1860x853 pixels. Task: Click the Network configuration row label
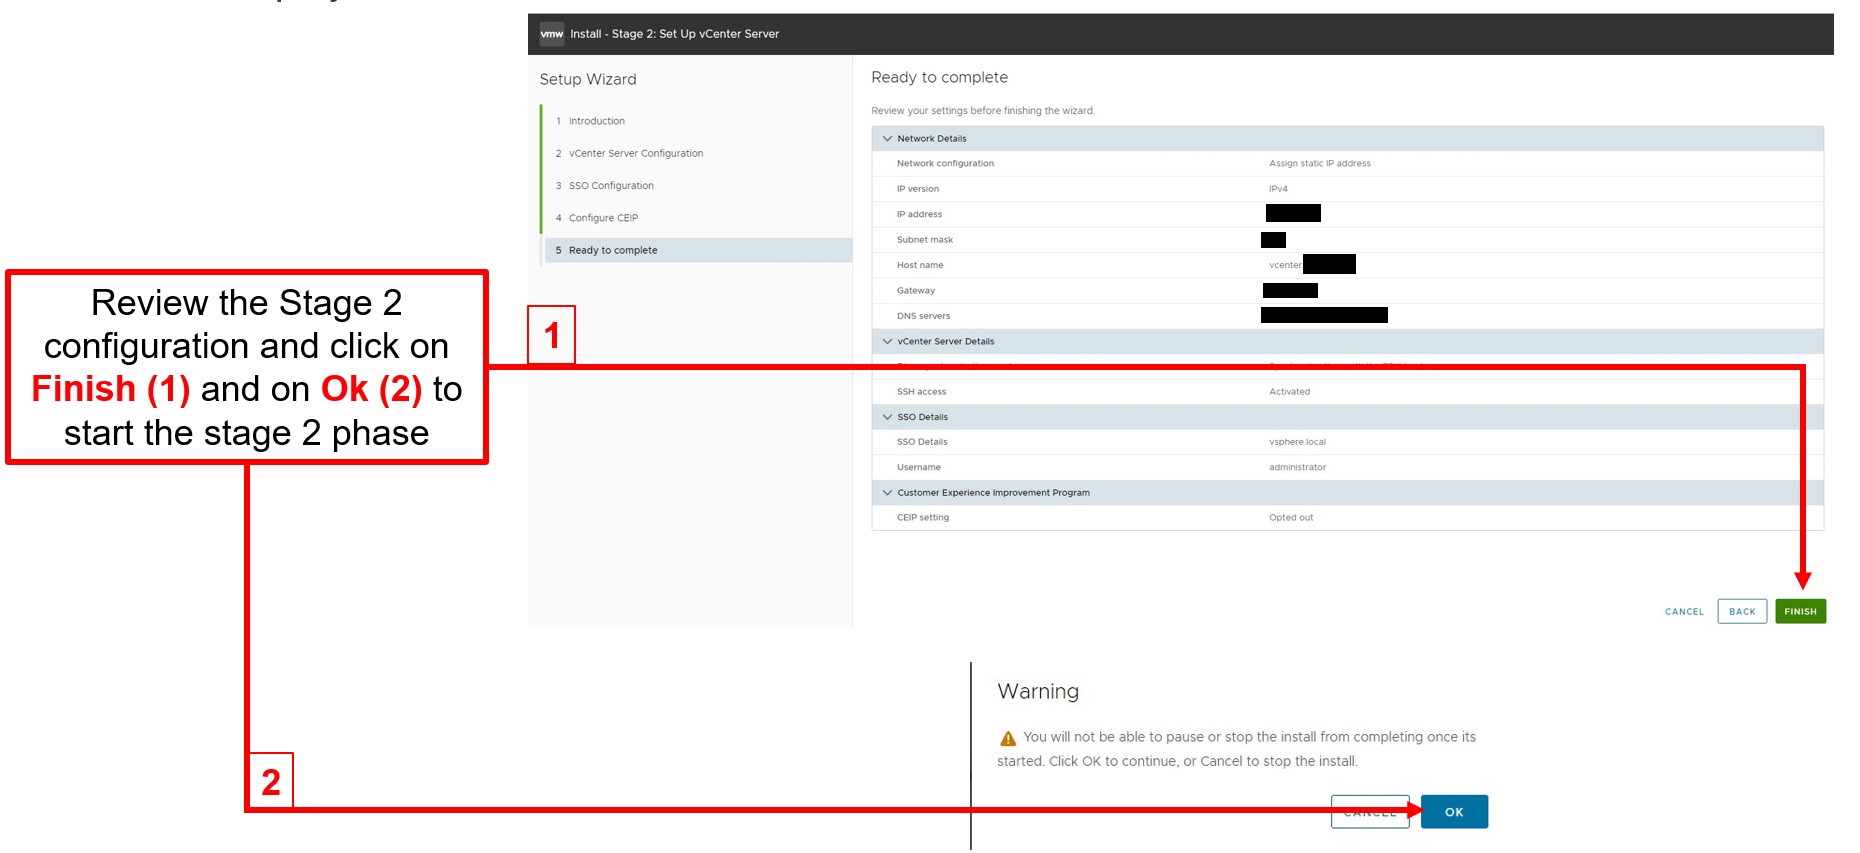(945, 164)
